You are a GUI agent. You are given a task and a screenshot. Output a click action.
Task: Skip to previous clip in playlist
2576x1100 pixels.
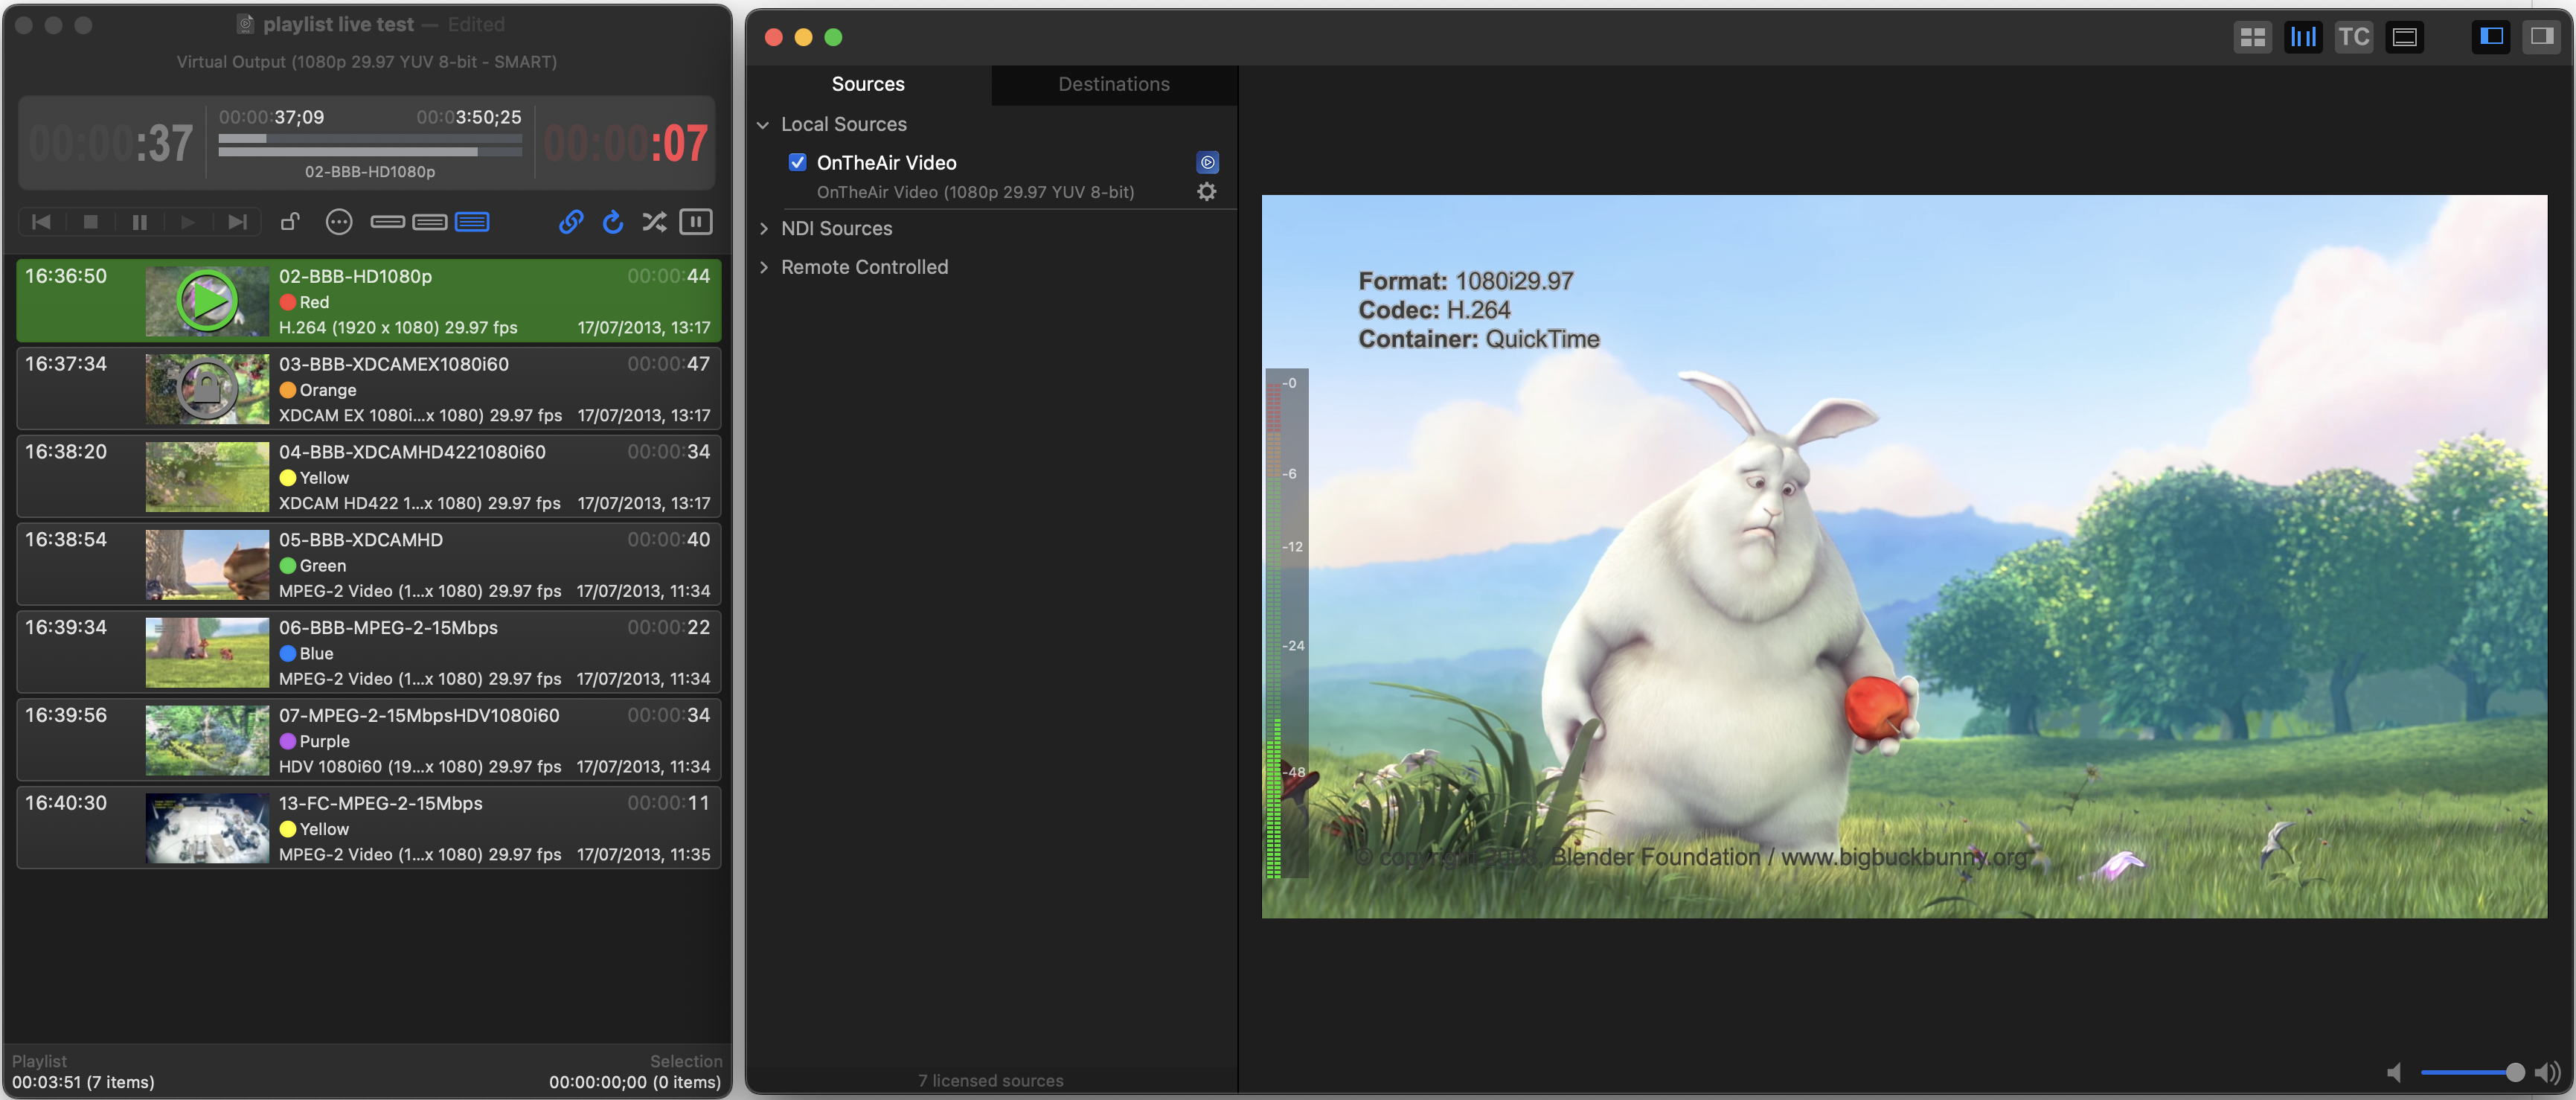coord(41,222)
